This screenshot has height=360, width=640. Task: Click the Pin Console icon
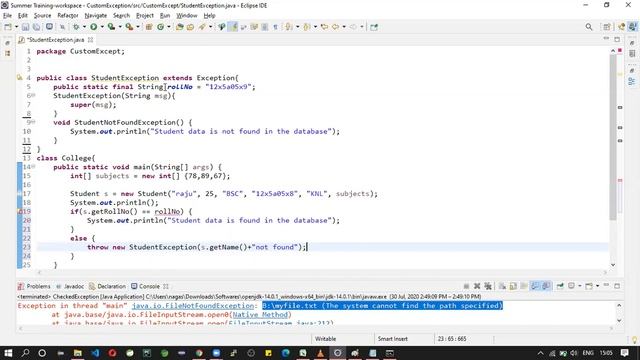[560, 286]
